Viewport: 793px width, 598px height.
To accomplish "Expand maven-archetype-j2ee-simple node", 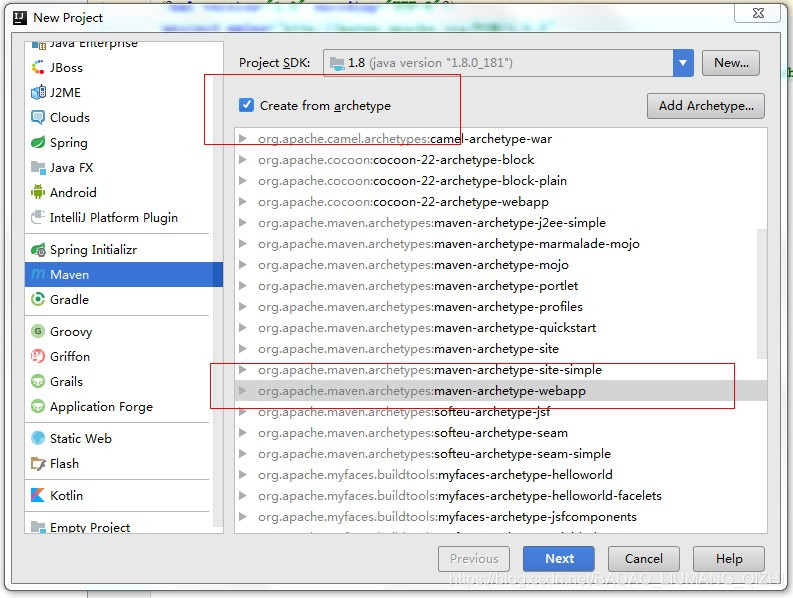I will [243, 223].
